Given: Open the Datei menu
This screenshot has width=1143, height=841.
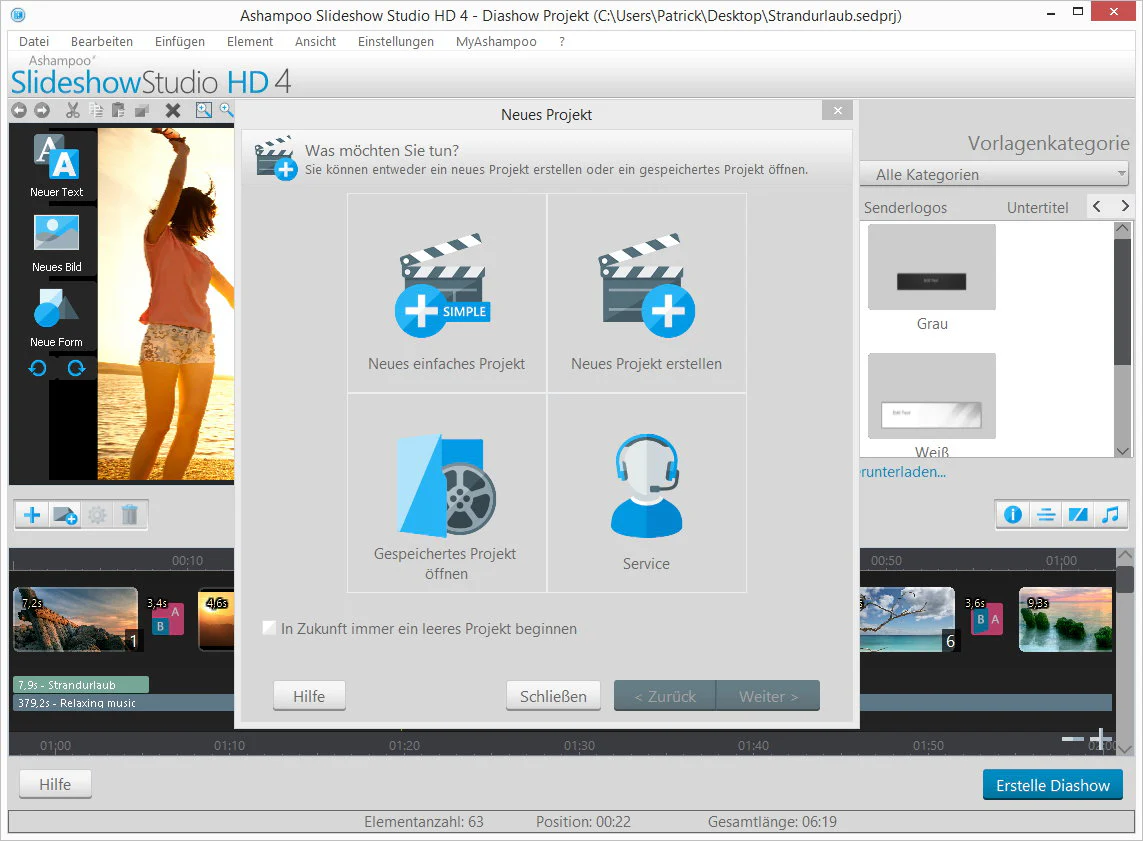Looking at the screenshot, I should click(x=34, y=42).
